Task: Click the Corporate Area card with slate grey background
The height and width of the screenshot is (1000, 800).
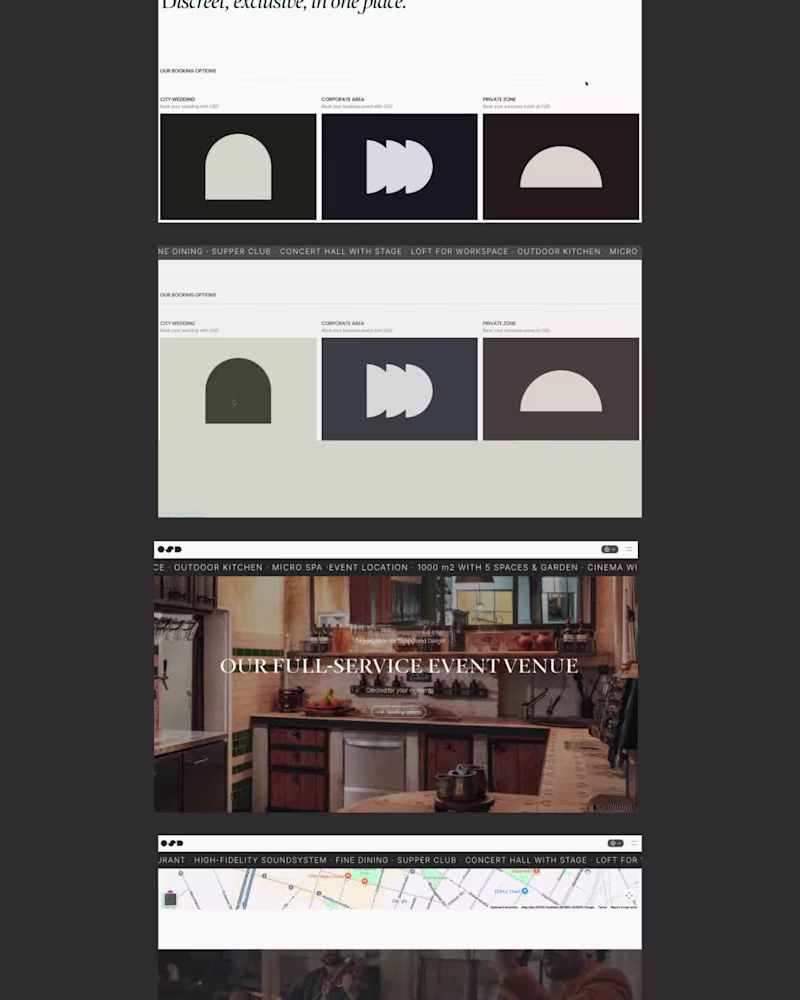Action: [x=399, y=389]
